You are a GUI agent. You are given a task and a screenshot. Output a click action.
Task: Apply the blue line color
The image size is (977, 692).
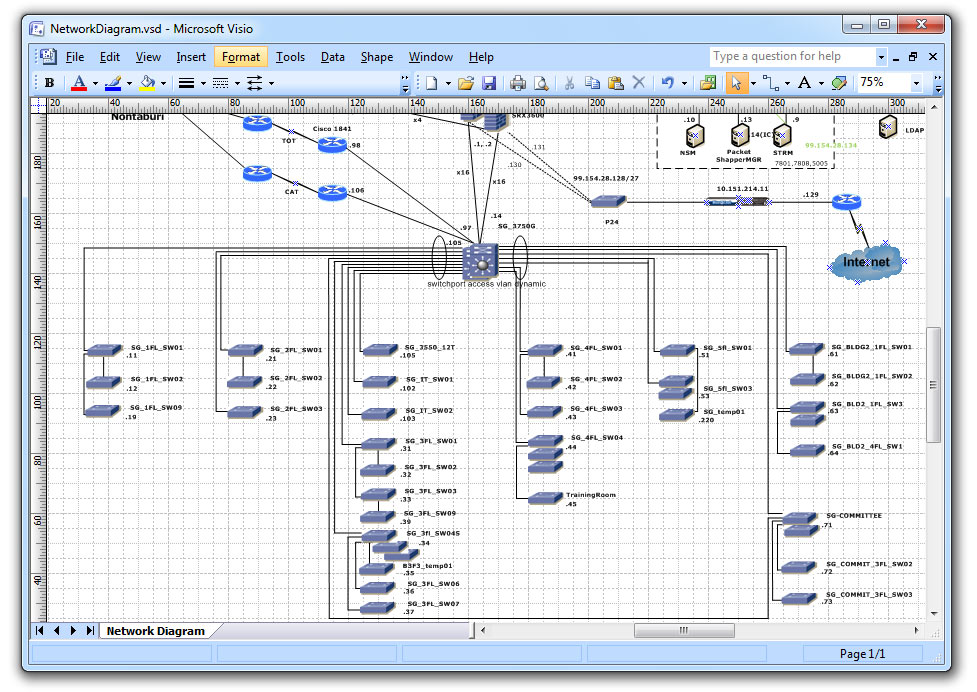(113, 83)
